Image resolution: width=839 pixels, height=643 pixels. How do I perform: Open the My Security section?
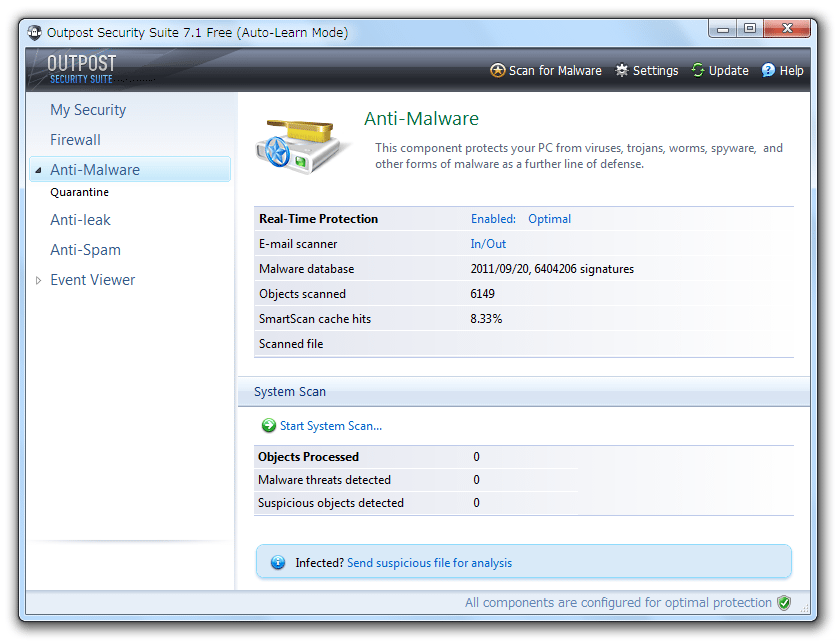click(88, 110)
